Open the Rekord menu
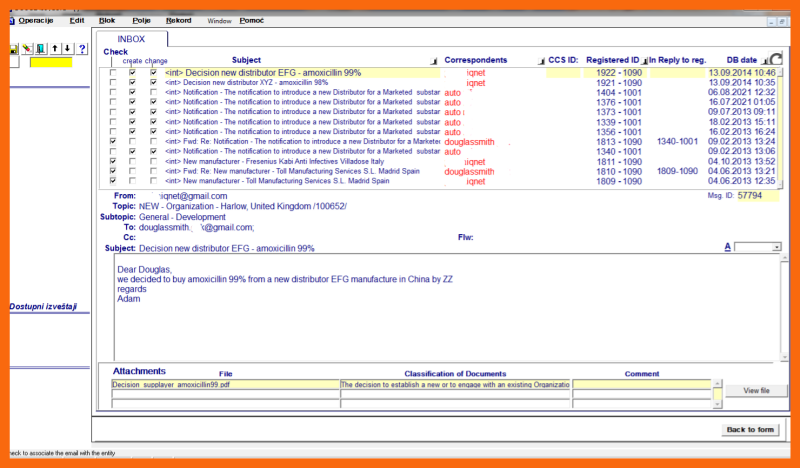 click(179, 20)
